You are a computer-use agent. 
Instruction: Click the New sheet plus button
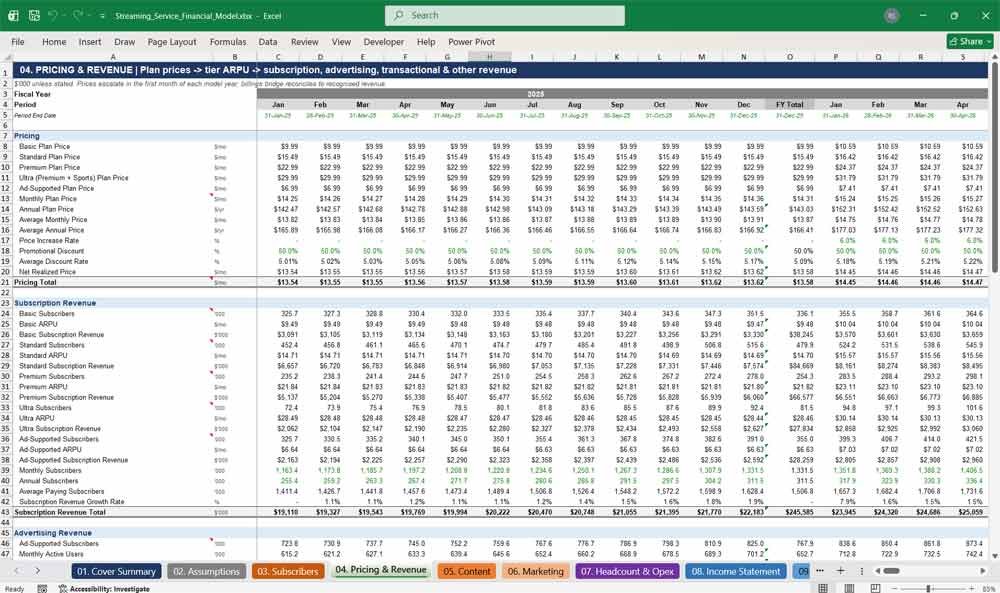tap(841, 571)
